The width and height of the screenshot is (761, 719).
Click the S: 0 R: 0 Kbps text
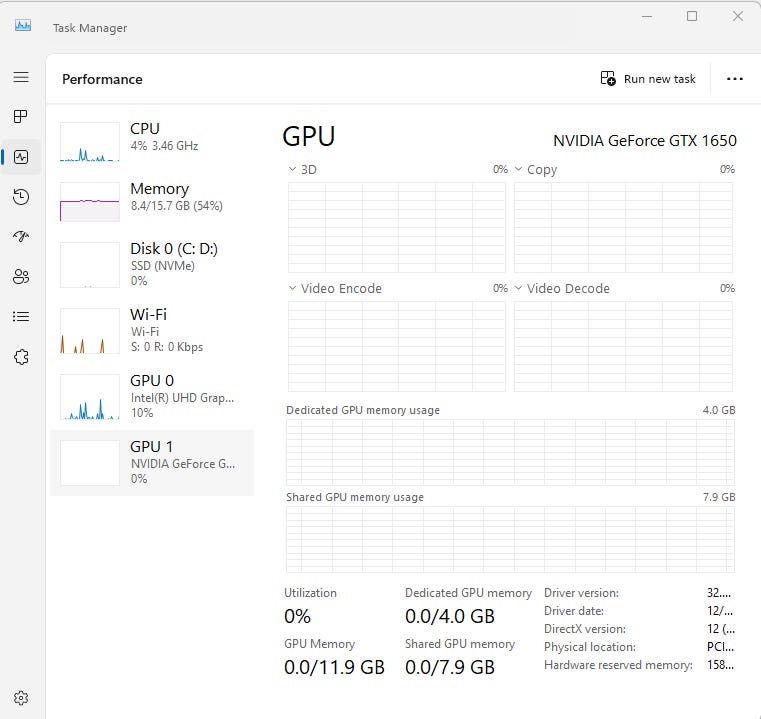pos(167,347)
